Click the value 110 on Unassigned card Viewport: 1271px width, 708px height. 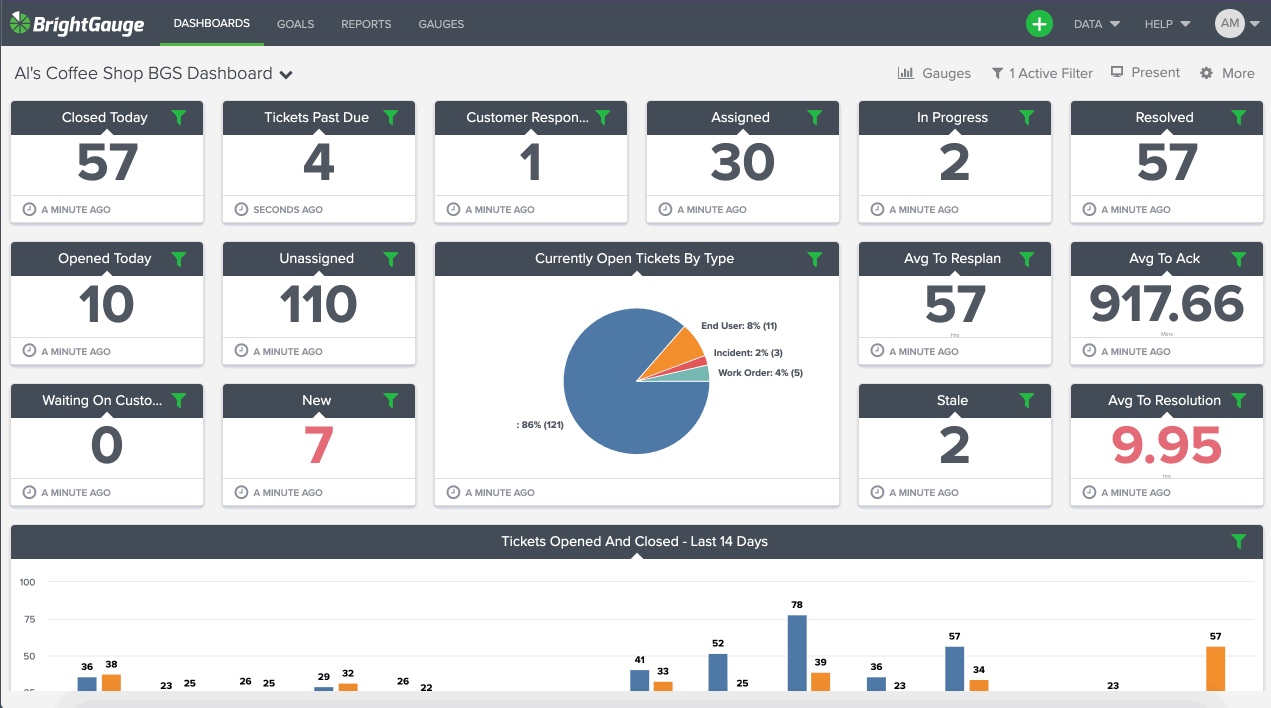click(x=318, y=304)
